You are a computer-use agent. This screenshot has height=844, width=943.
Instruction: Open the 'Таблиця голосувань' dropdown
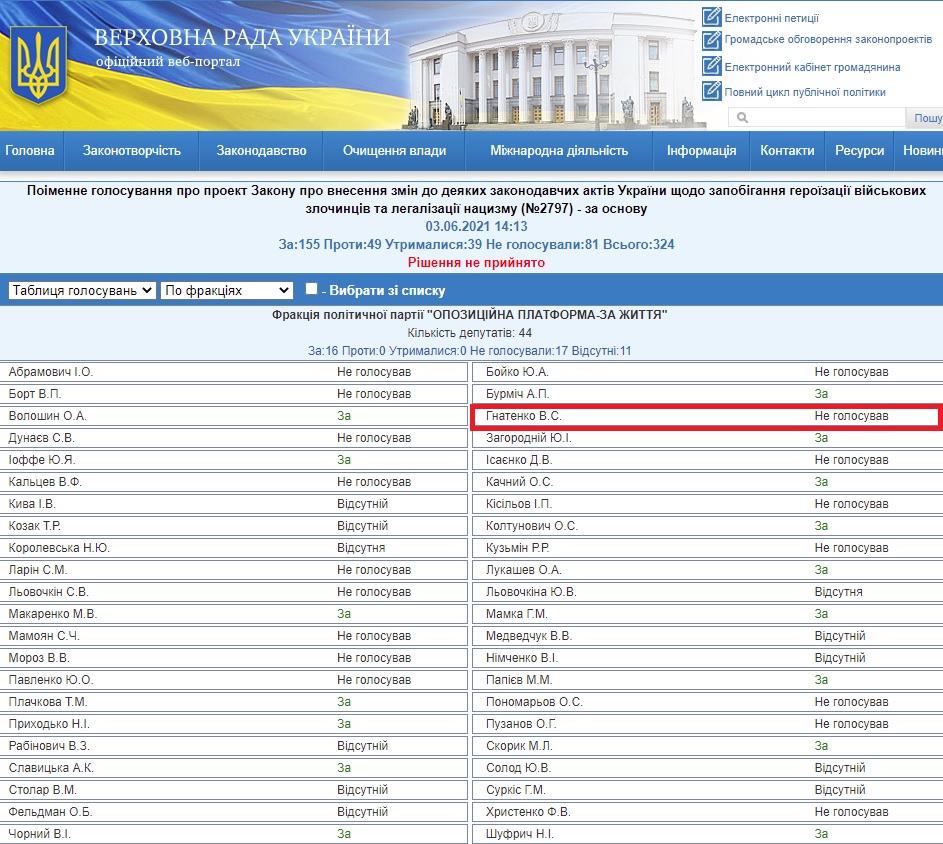coord(82,290)
